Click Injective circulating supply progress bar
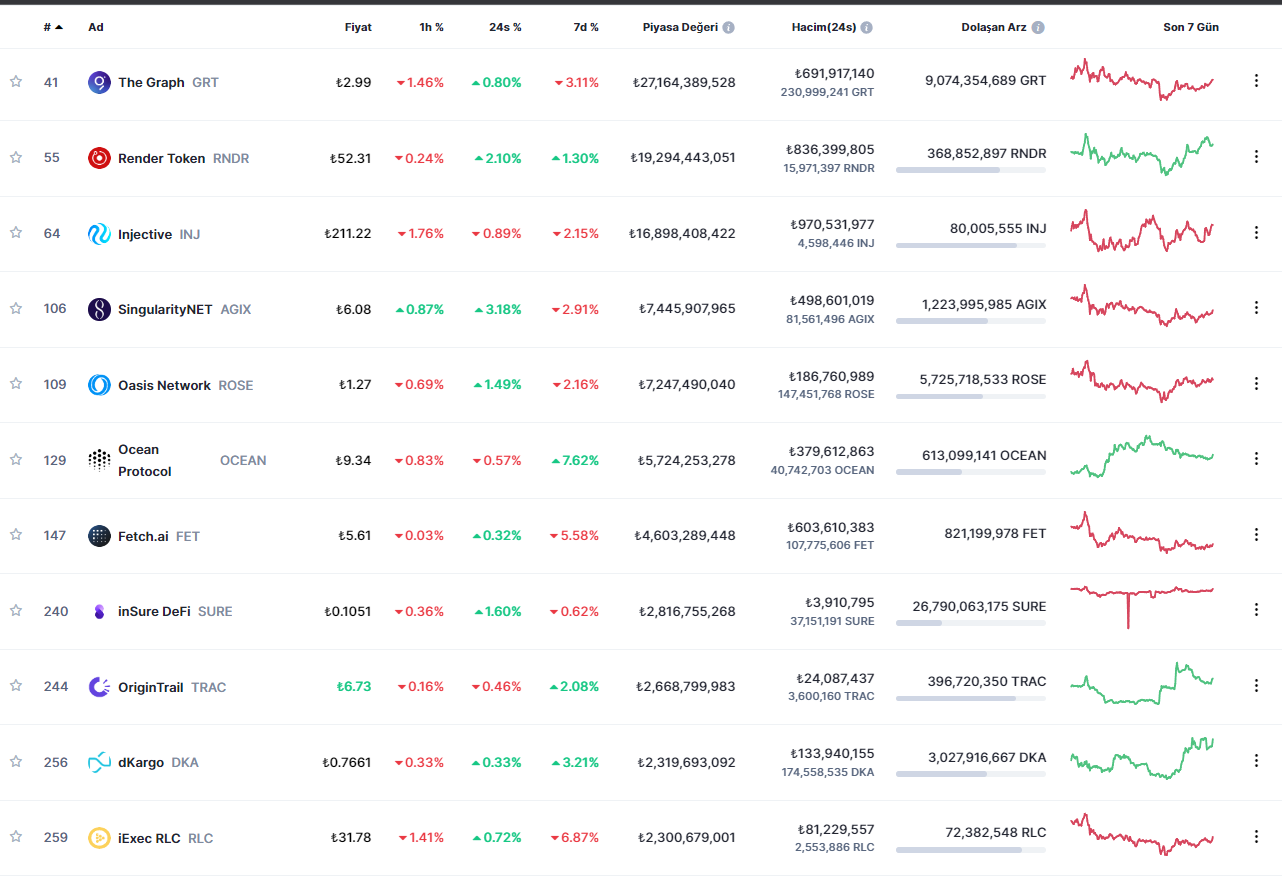Viewport: 1282px width, 888px height. pos(970,245)
